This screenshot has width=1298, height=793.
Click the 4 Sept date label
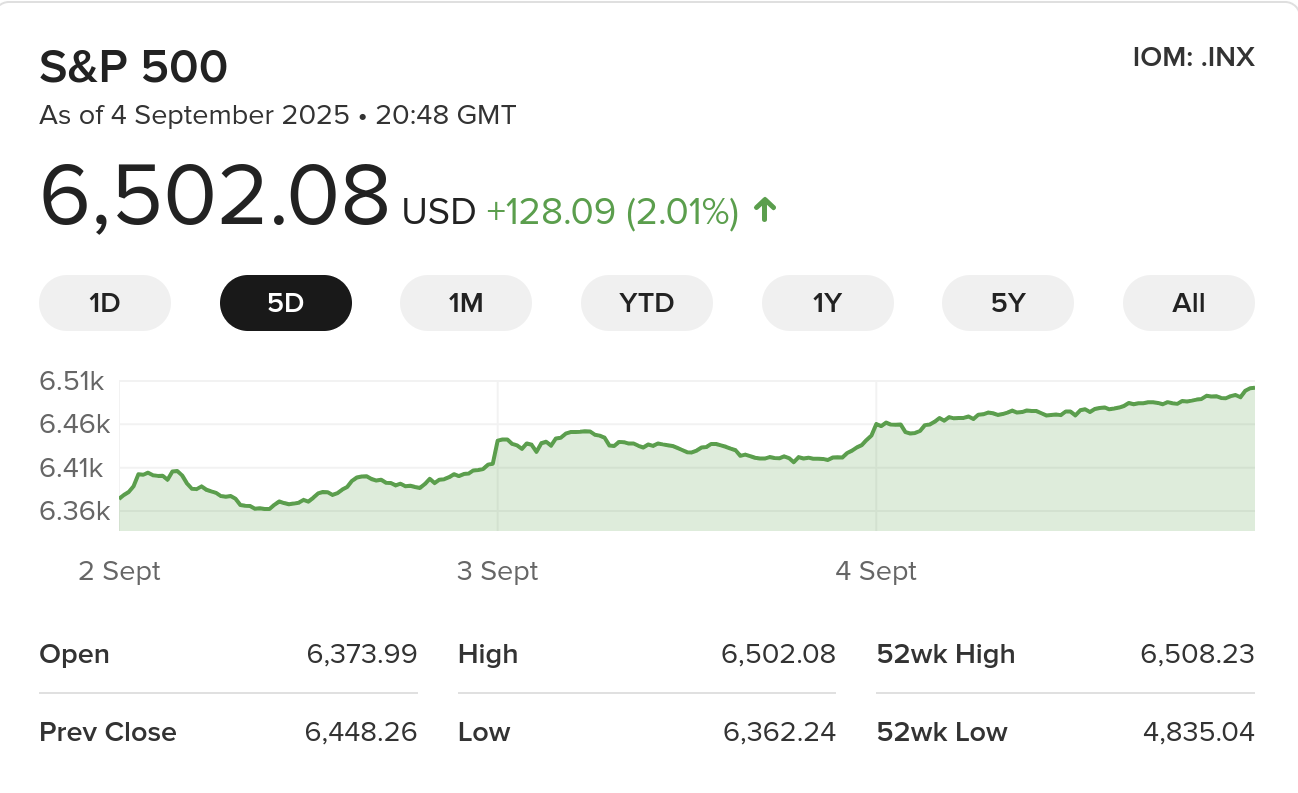pyautogui.click(x=876, y=571)
